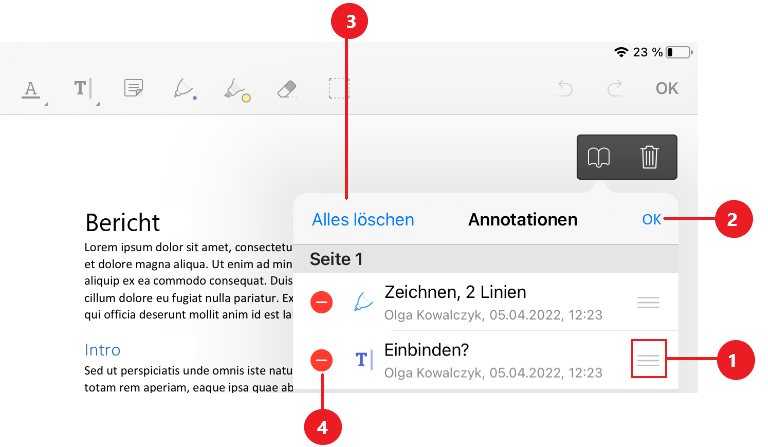
Task: Select the text insertion T tool
Action: point(82,89)
